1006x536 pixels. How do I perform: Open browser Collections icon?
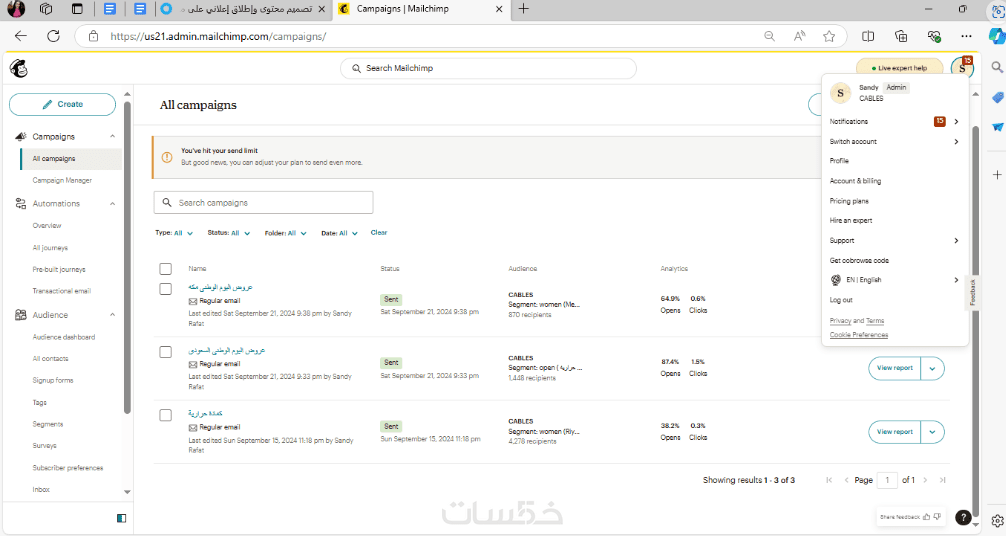(901, 37)
